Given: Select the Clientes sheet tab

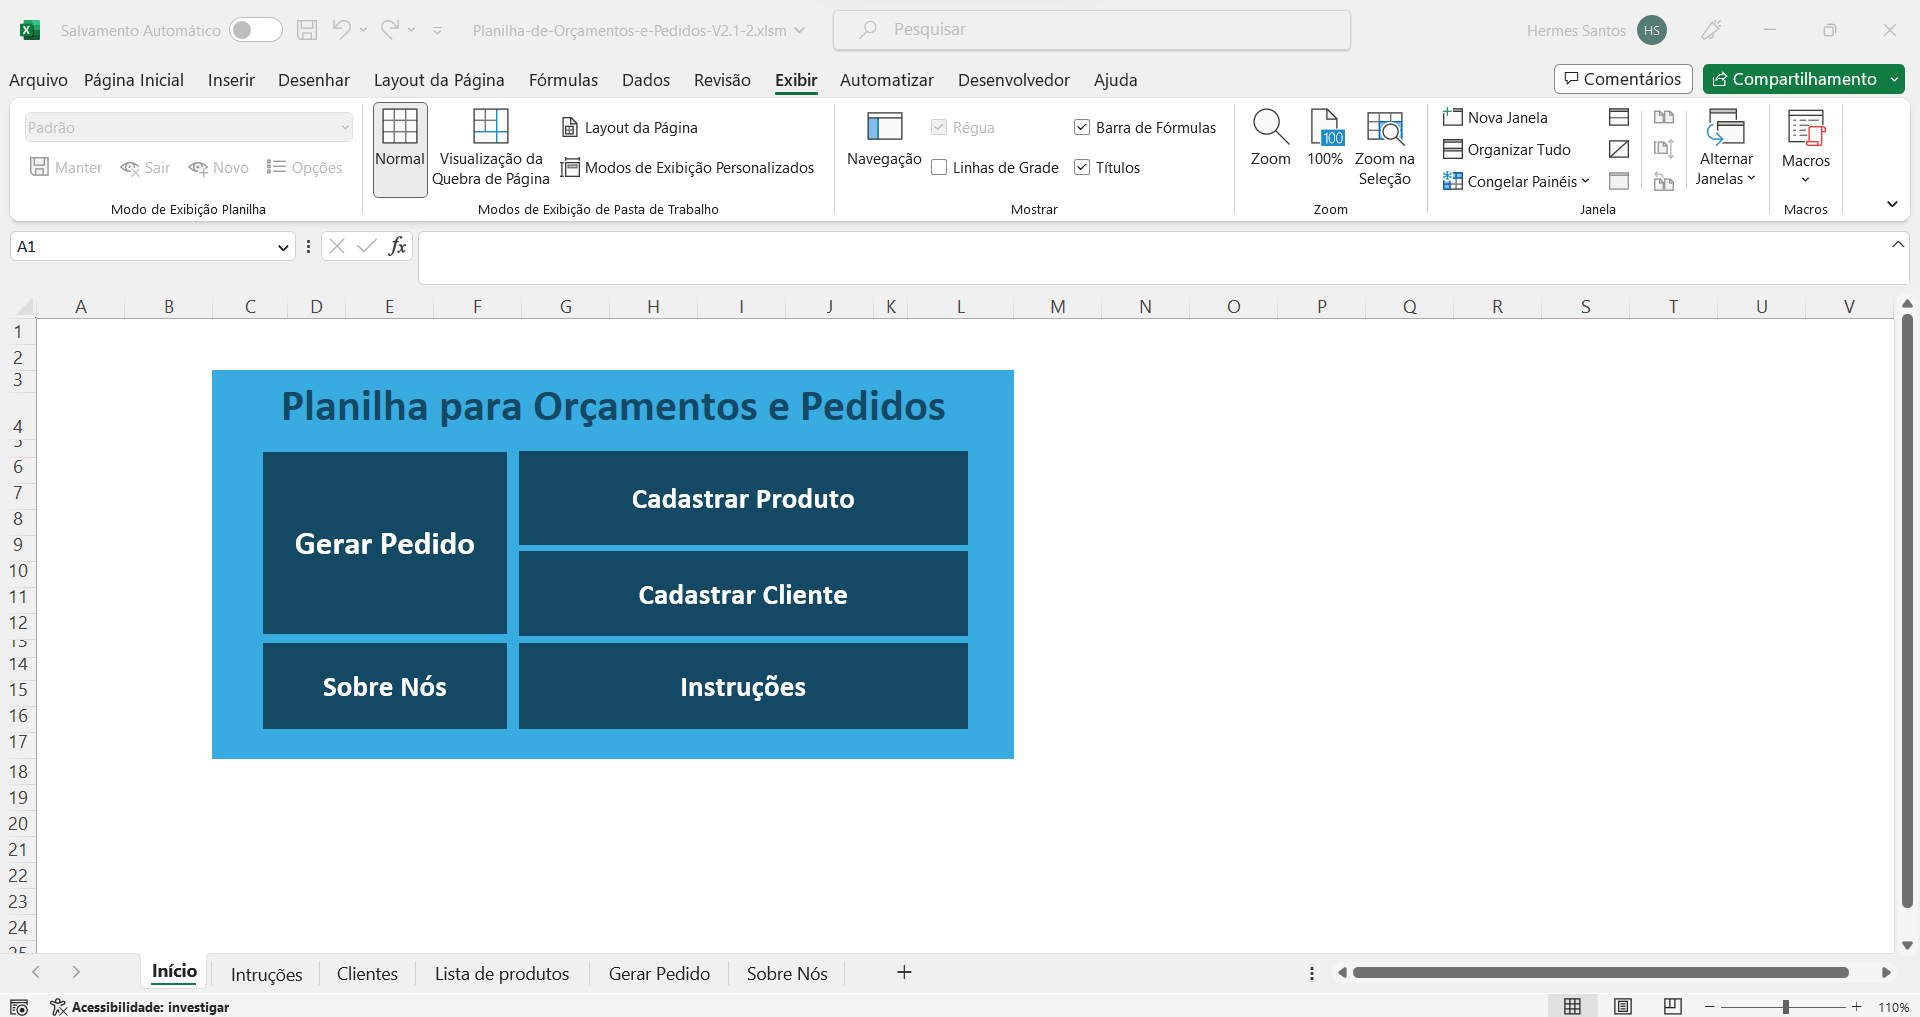Looking at the screenshot, I should pyautogui.click(x=367, y=973).
